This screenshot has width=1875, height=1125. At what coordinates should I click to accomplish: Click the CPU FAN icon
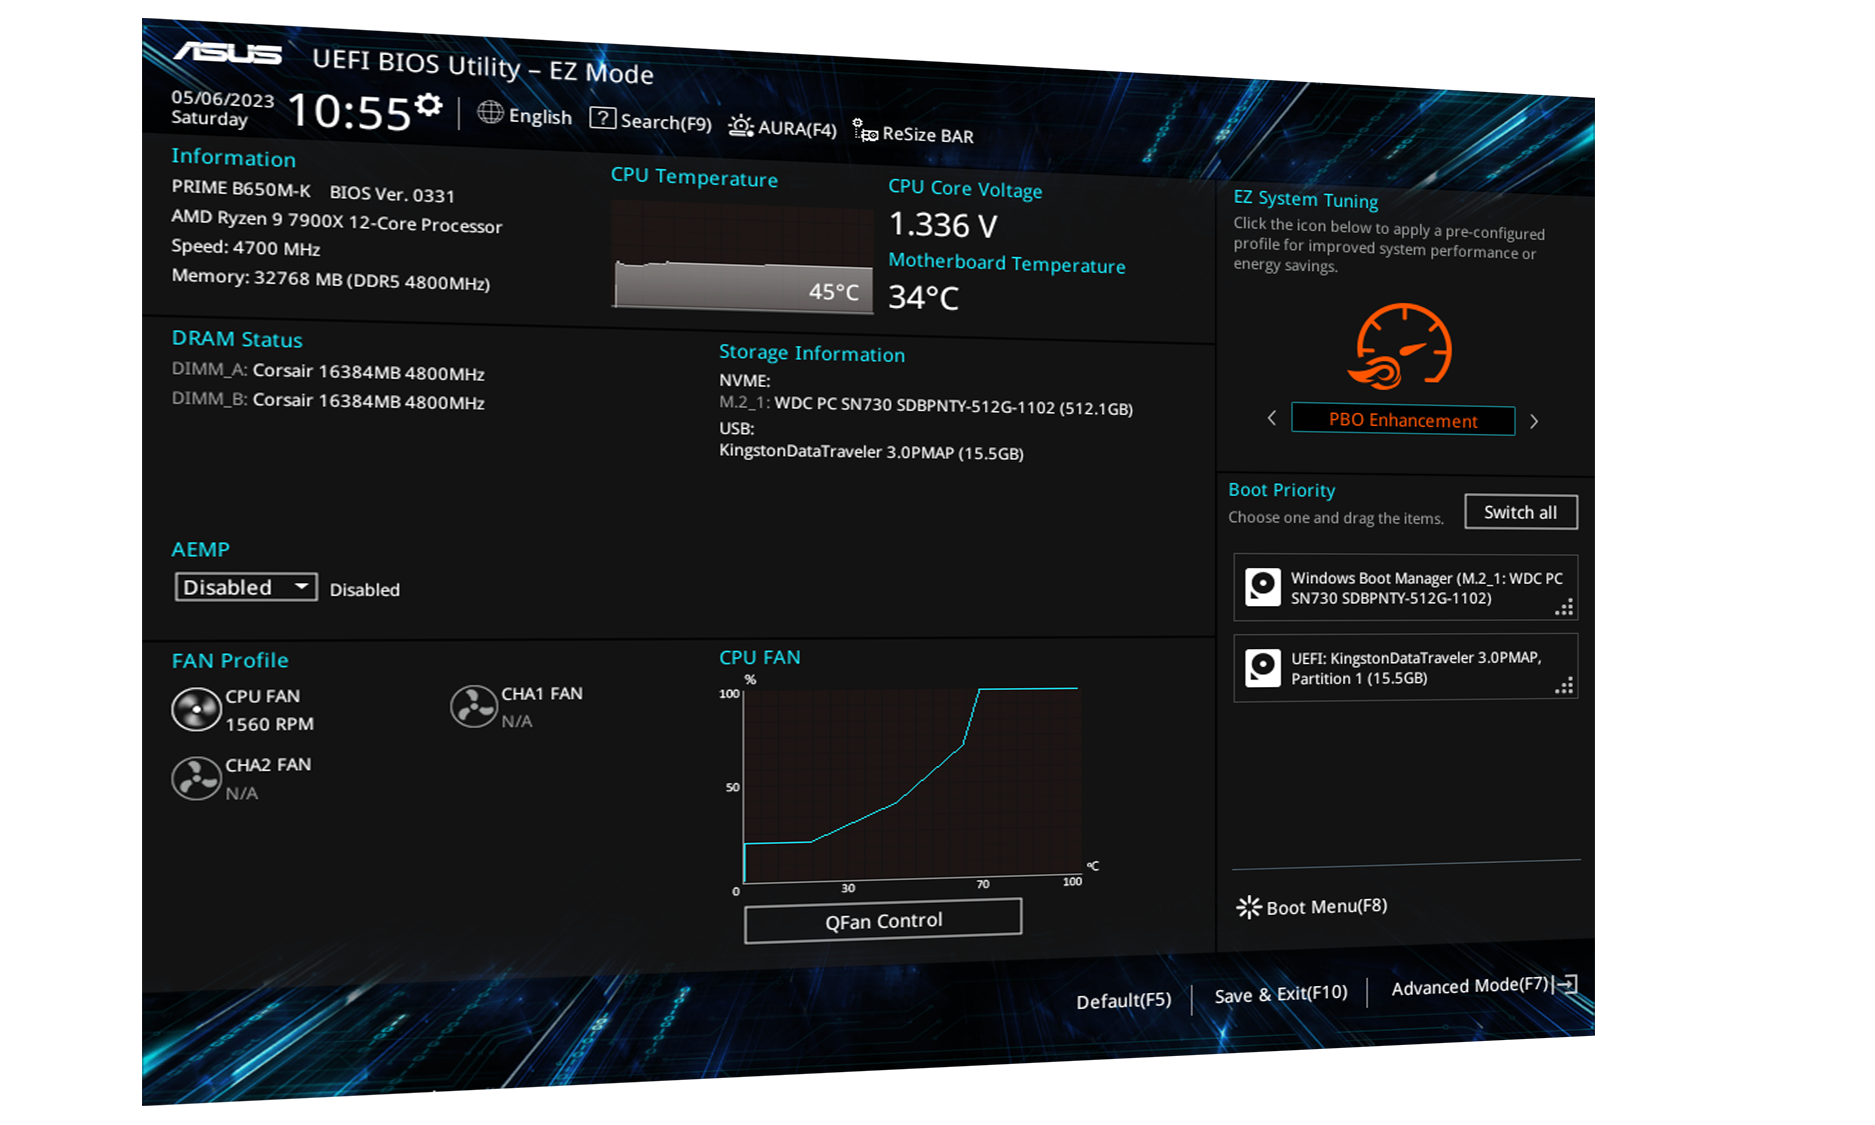(x=196, y=710)
